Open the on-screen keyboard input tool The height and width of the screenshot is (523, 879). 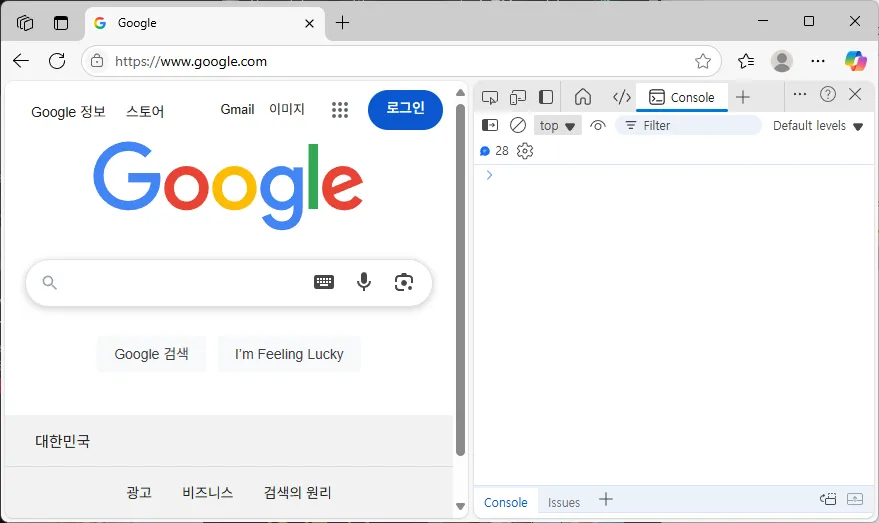(x=323, y=282)
